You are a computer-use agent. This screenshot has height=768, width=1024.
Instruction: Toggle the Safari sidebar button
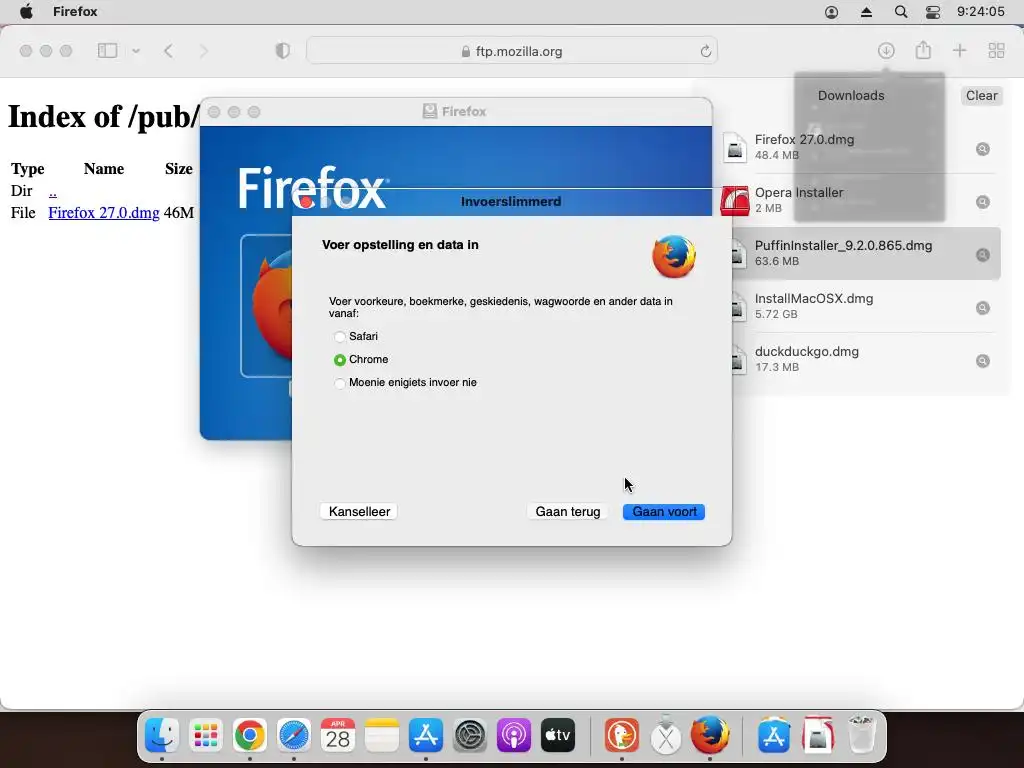(x=107, y=51)
